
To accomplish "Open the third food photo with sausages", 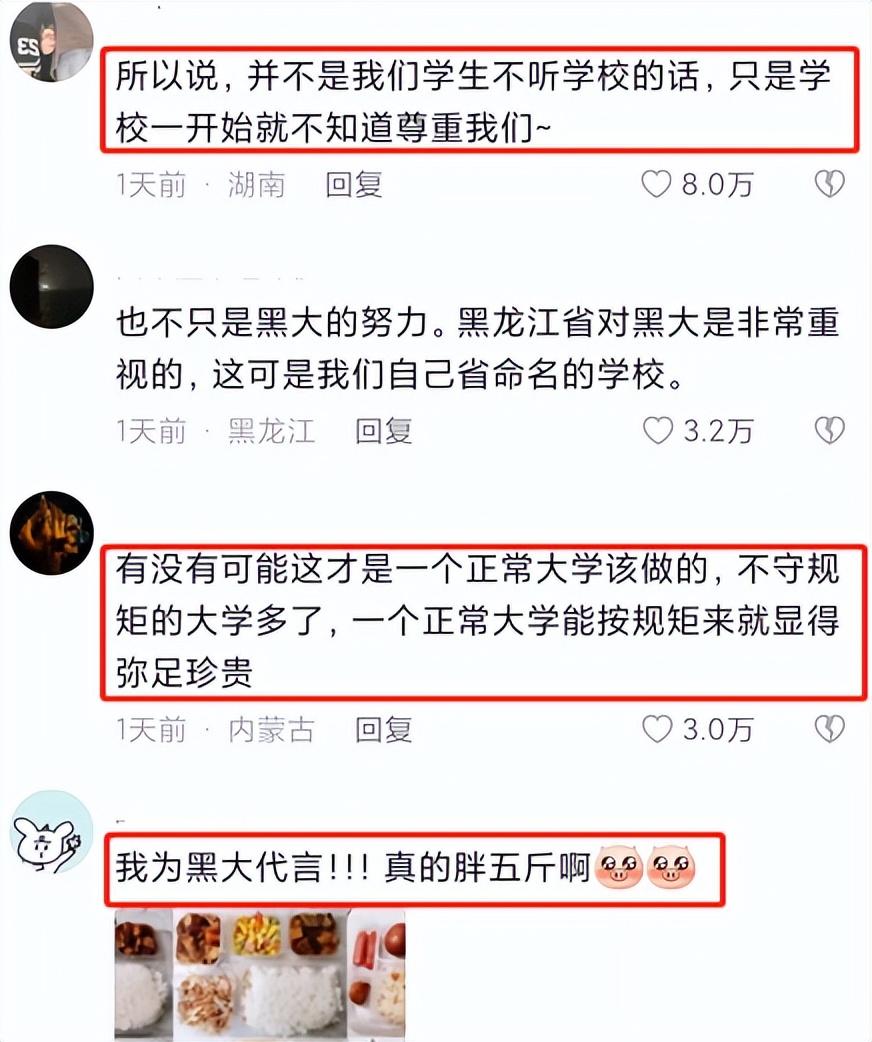I will (377, 976).
